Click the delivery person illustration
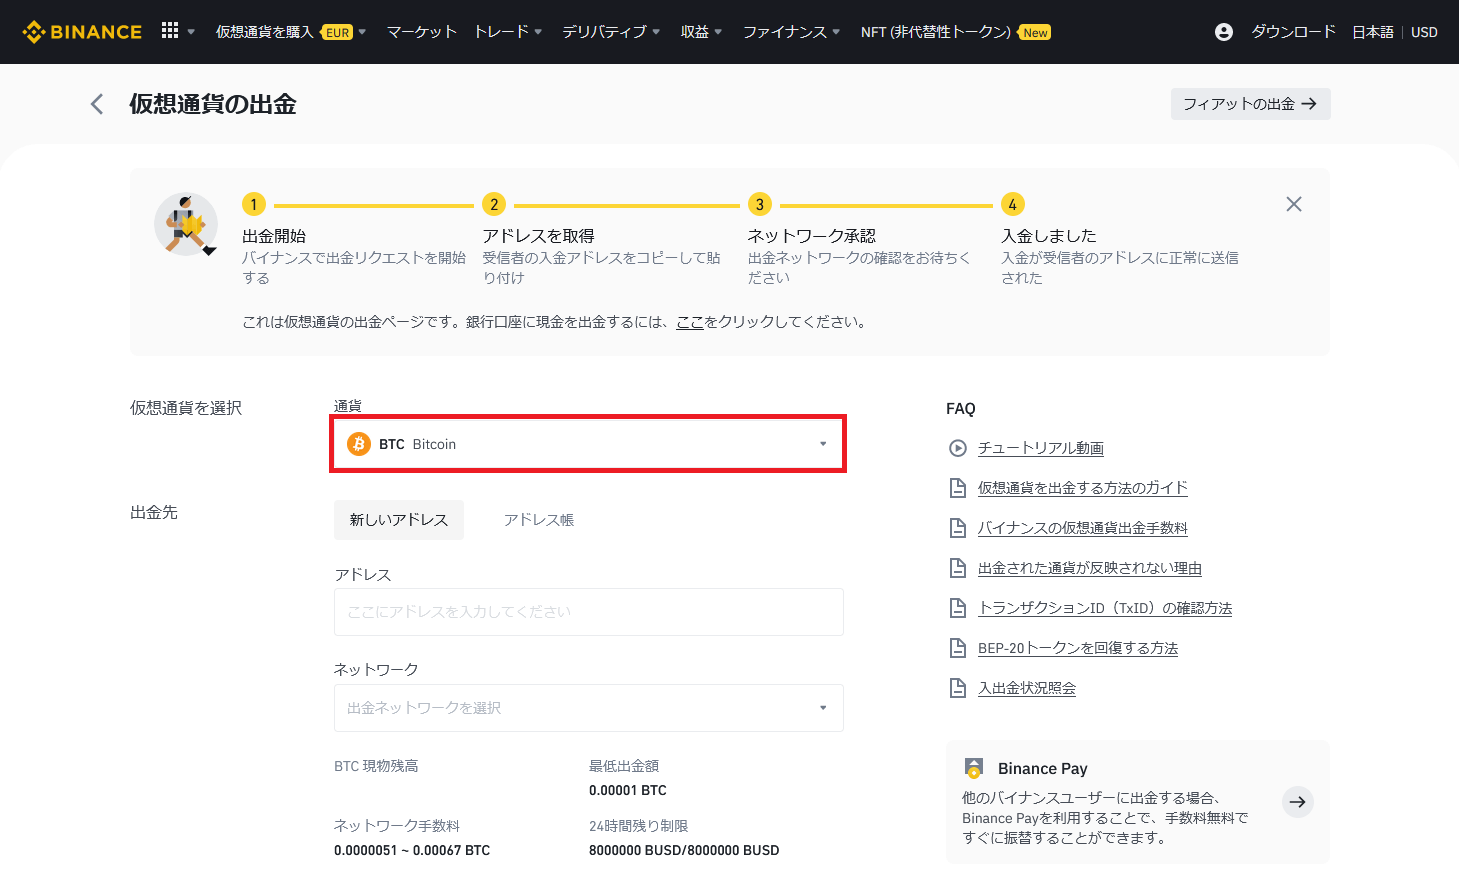 tap(187, 224)
